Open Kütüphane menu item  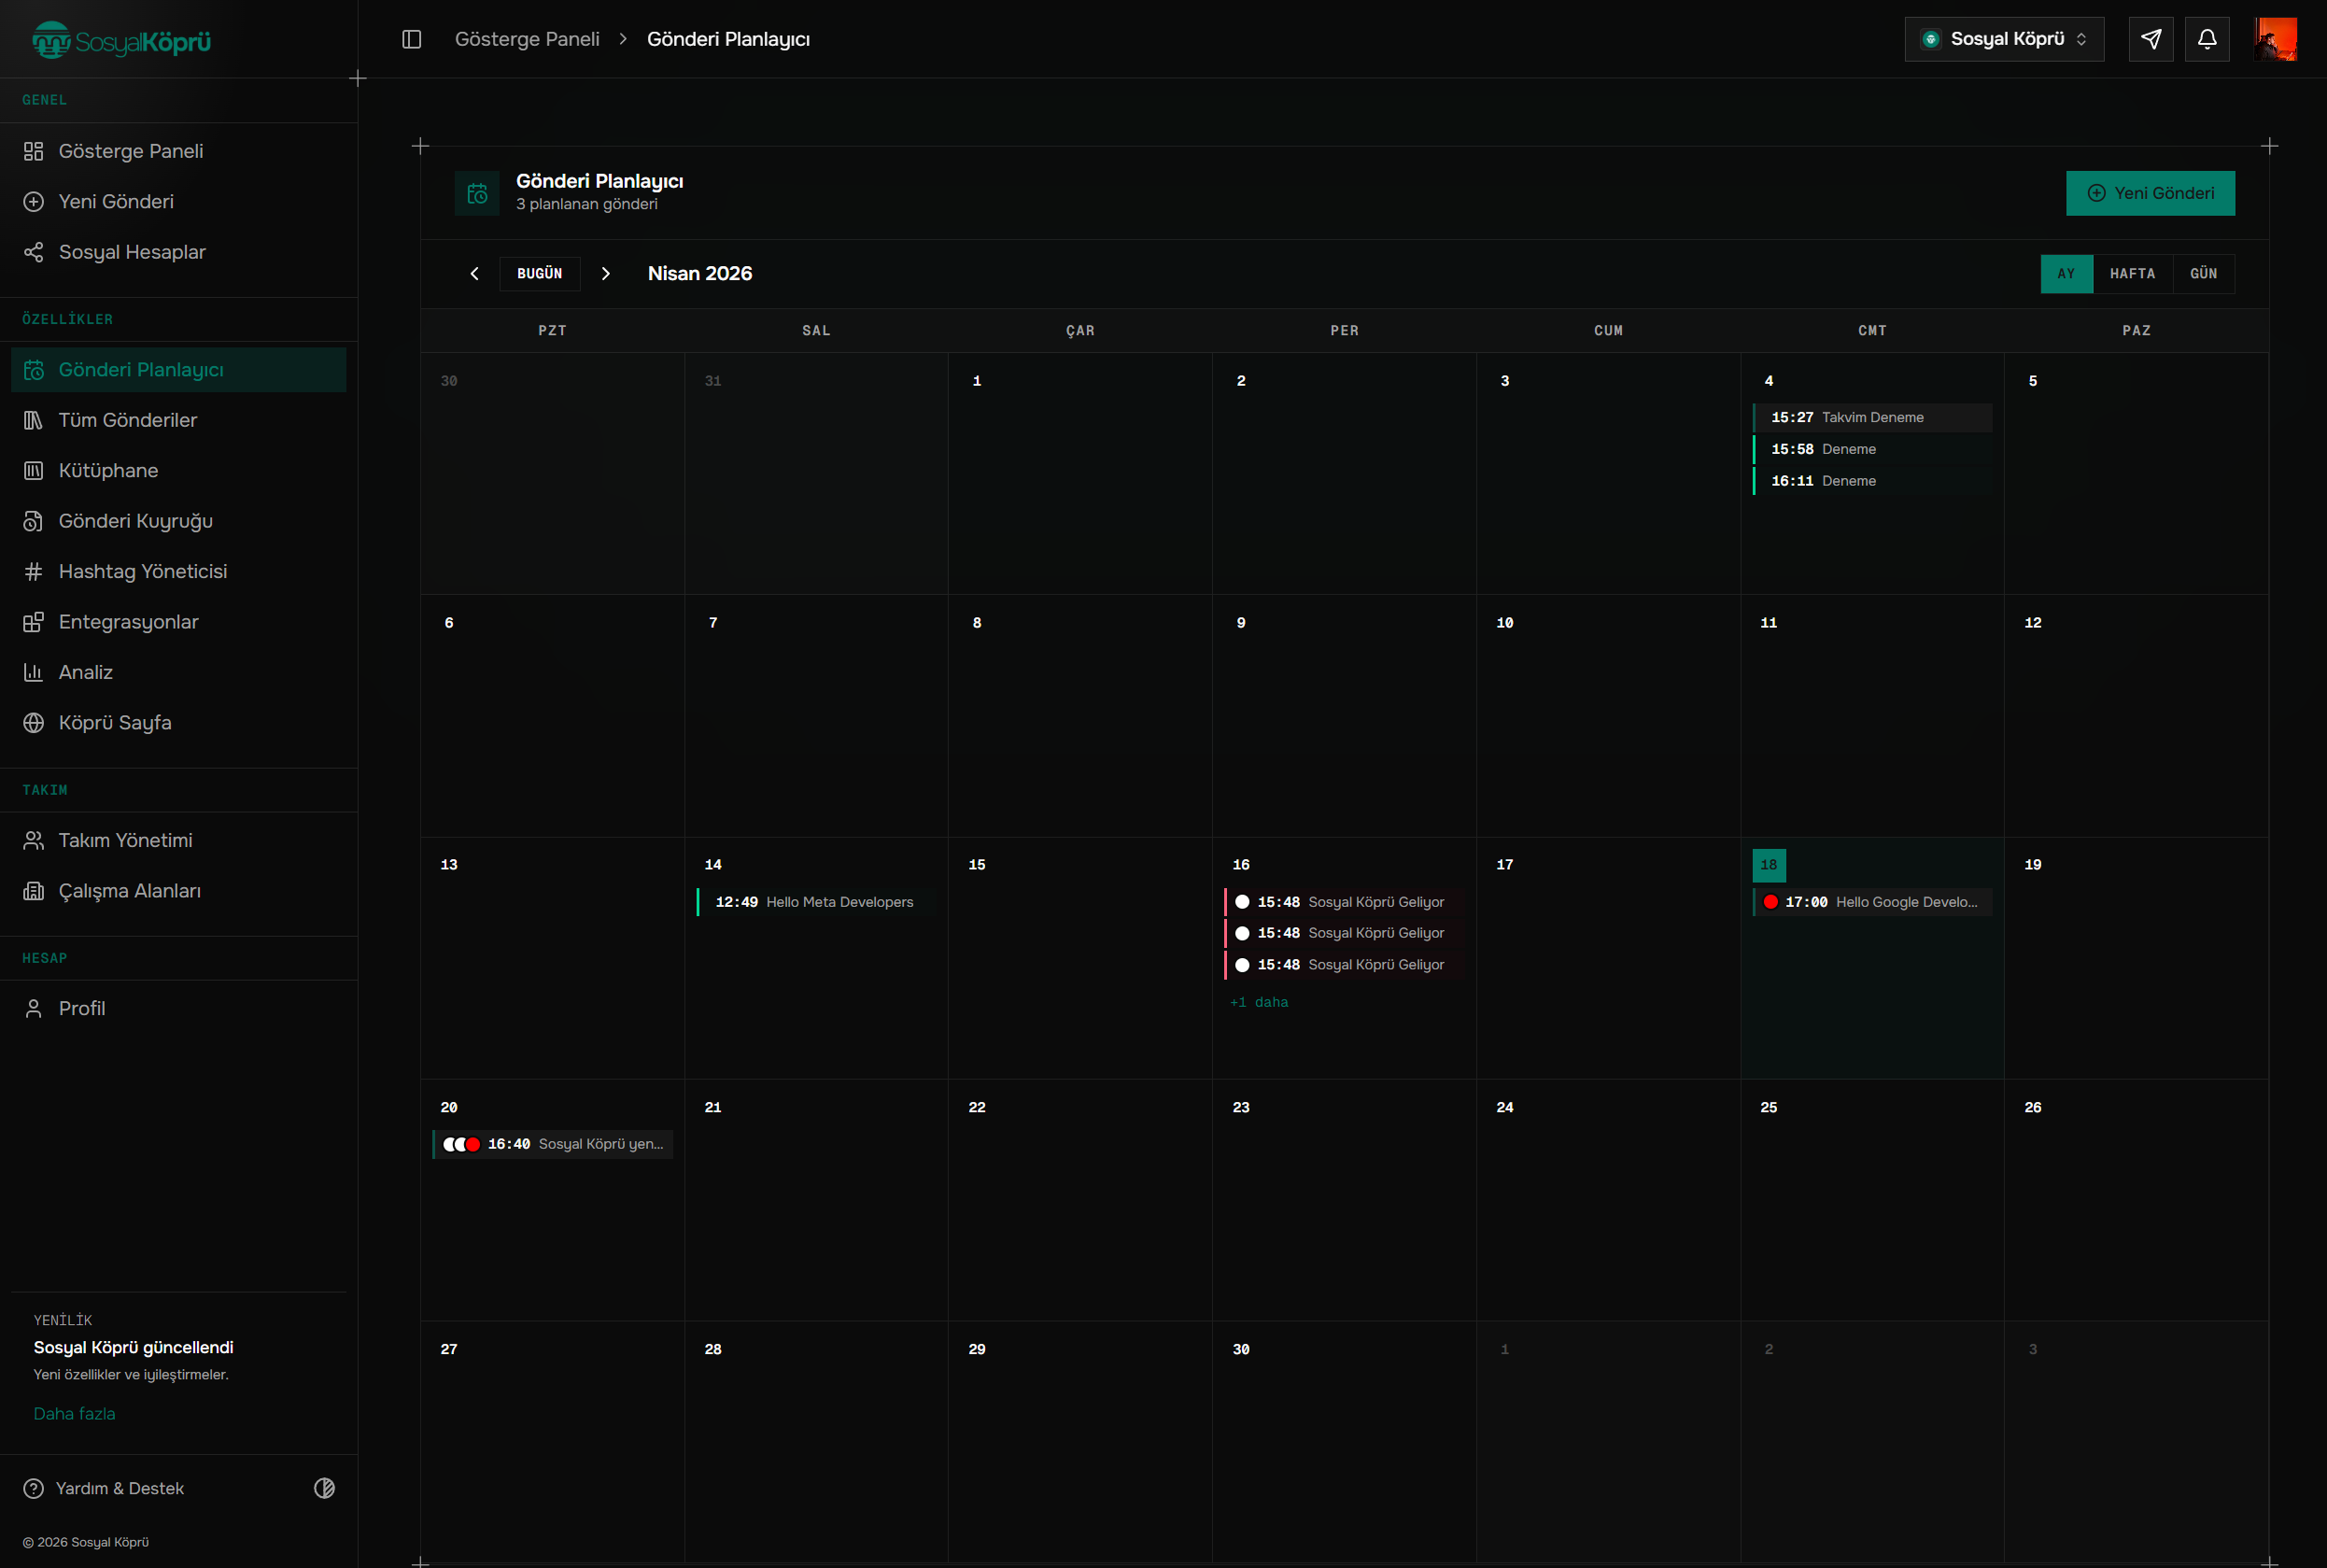[179, 470]
